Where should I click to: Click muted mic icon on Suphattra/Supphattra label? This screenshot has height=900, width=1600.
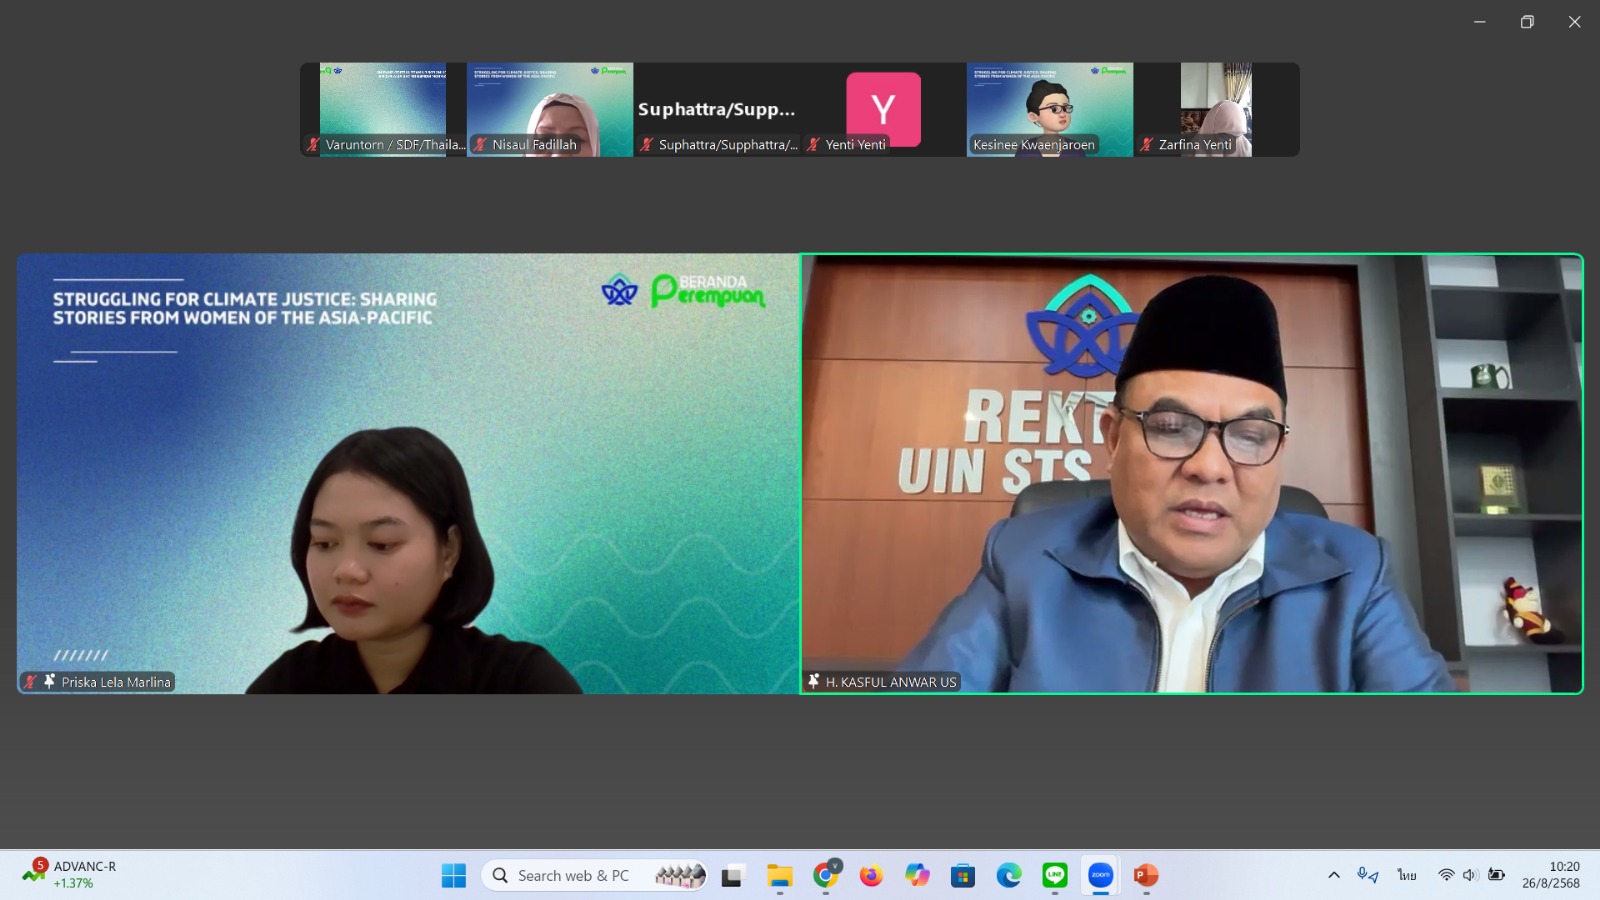coord(647,145)
